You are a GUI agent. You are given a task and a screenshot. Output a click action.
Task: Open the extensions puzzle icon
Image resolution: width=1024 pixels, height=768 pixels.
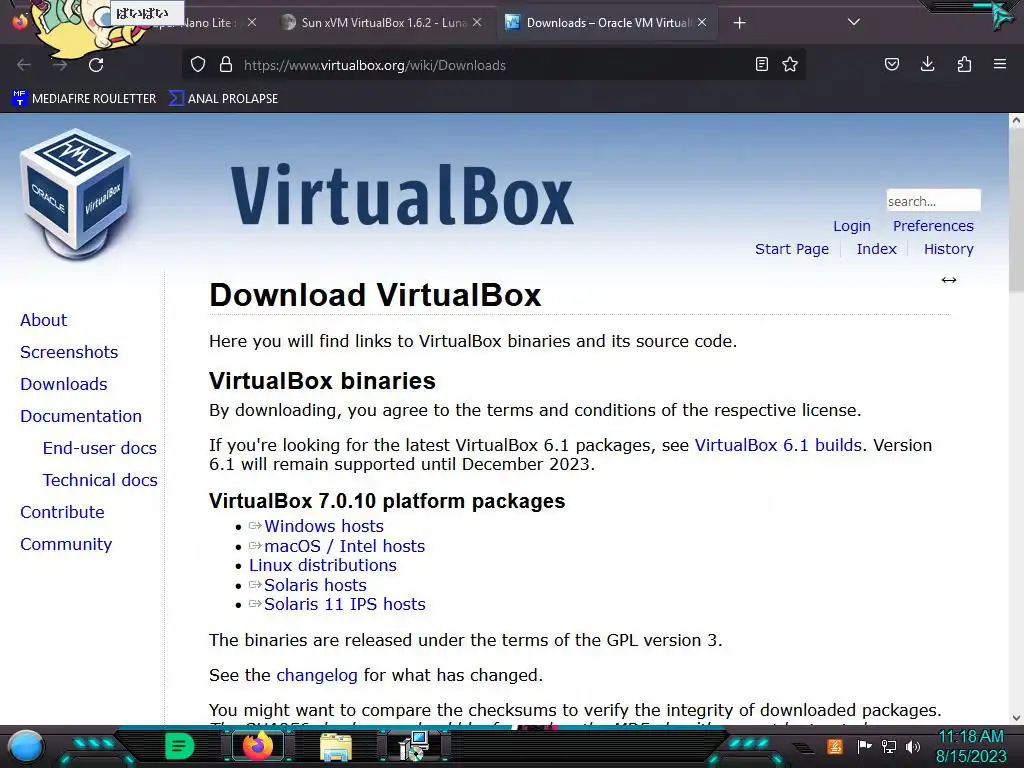coord(964,64)
